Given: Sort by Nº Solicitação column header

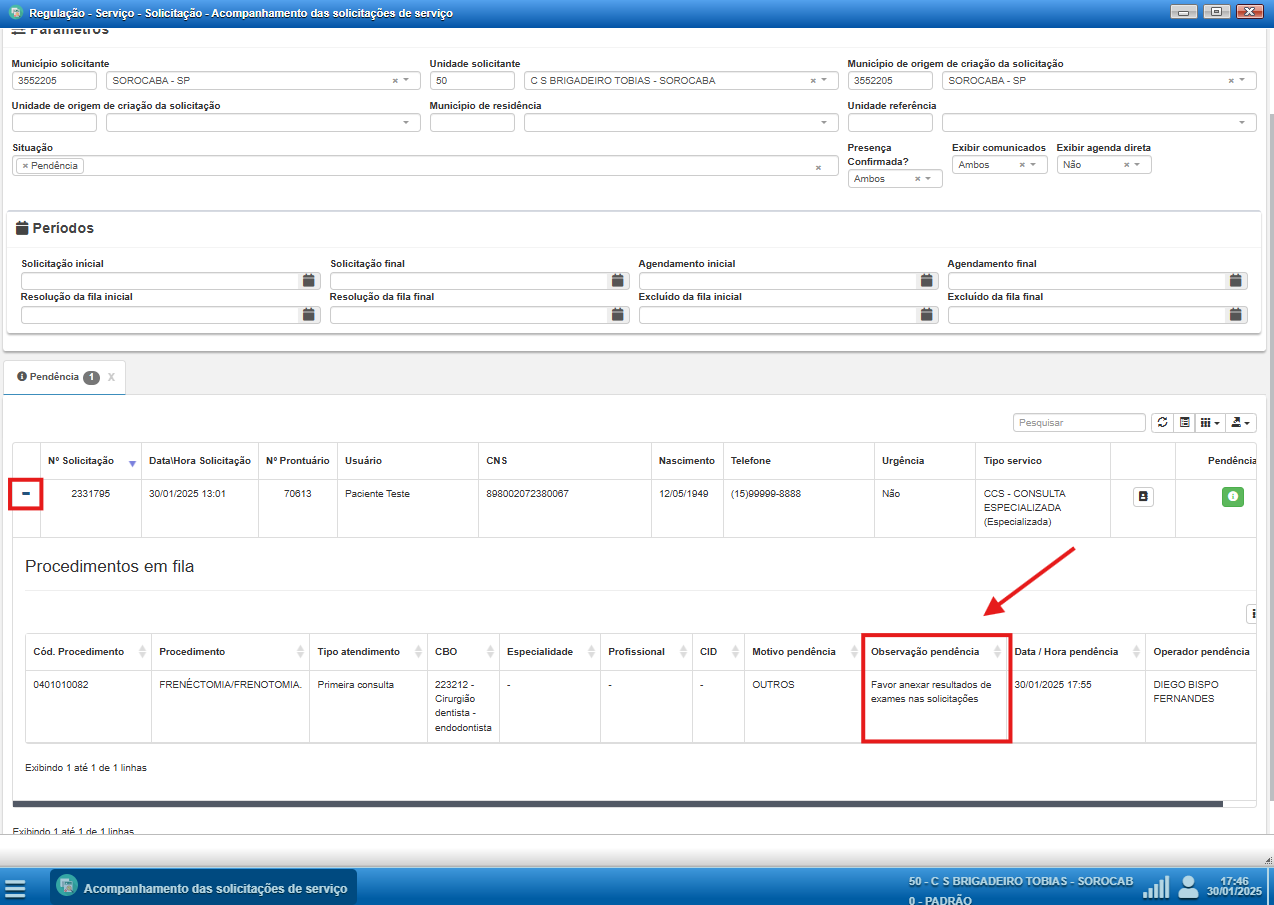Looking at the screenshot, I should click(81, 461).
